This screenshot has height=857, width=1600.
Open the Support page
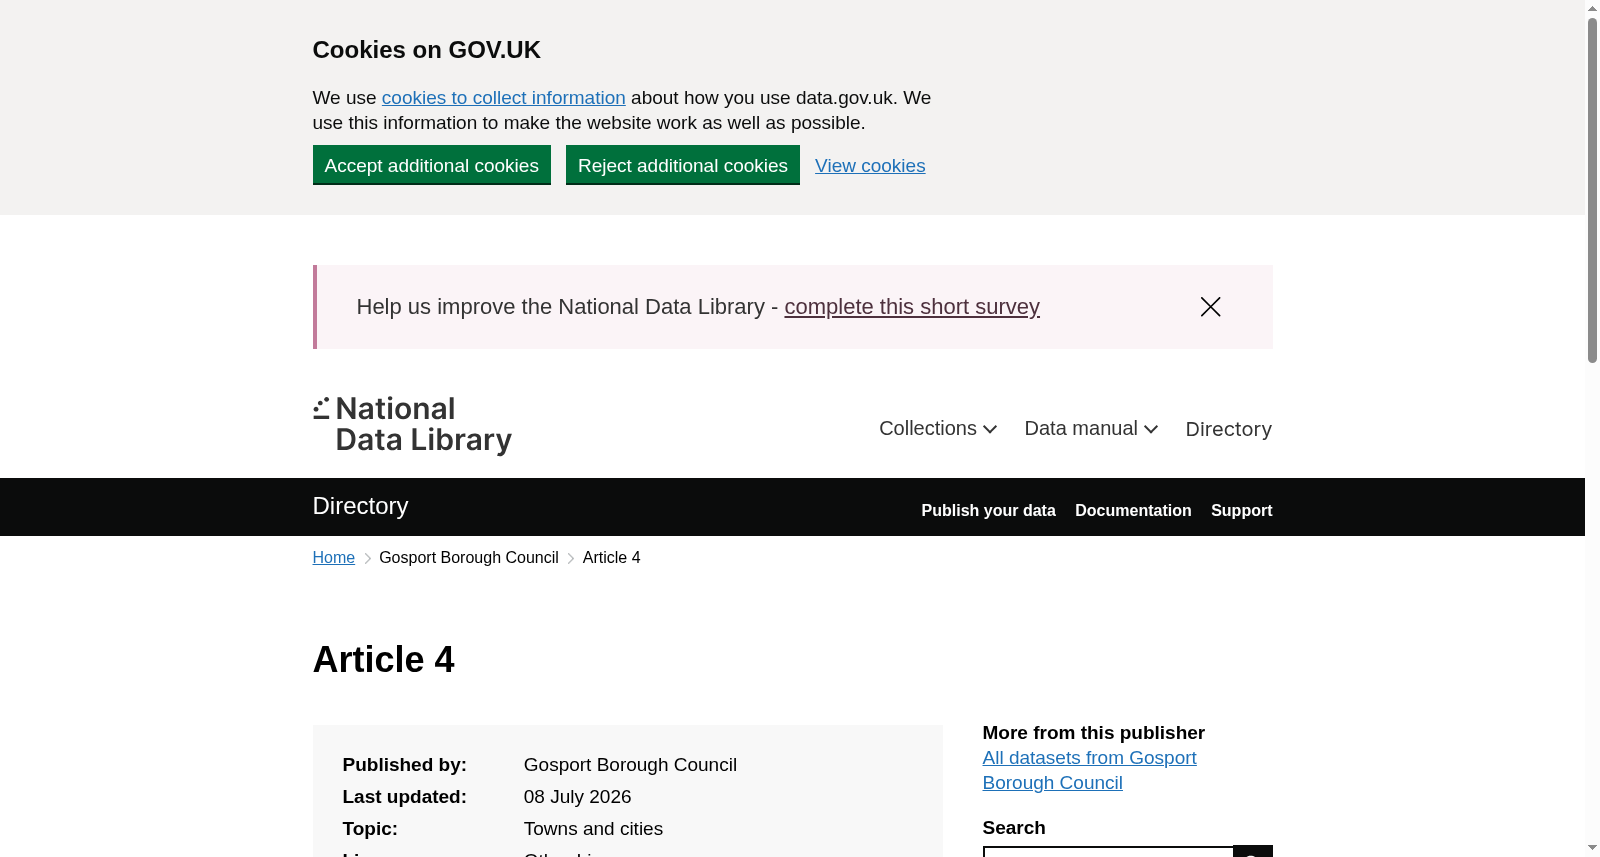pyautogui.click(x=1241, y=511)
